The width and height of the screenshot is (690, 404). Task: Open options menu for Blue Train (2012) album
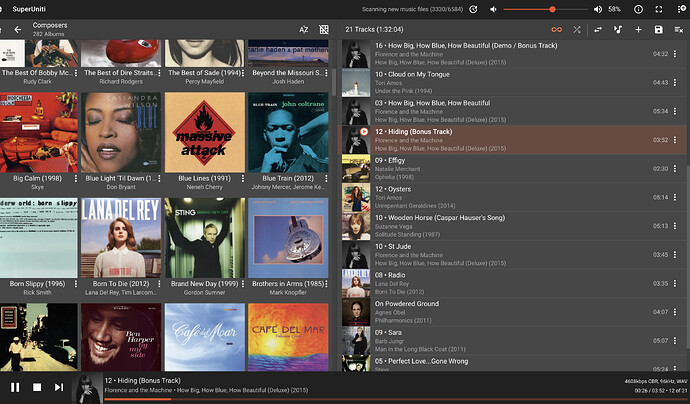point(326,178)
